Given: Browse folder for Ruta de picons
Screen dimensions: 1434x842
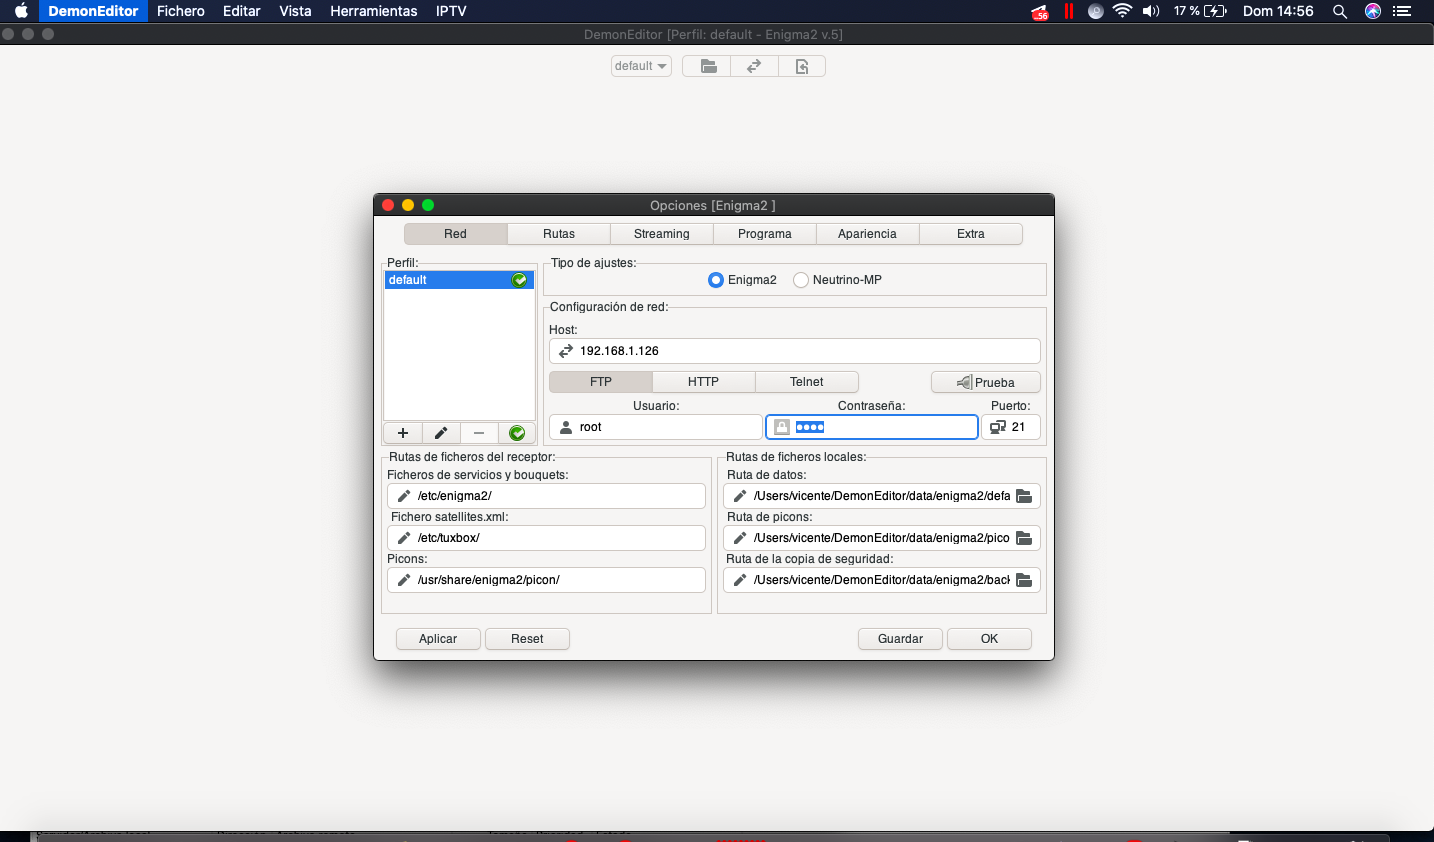Looking at the screenshot, I should 1024,538.
